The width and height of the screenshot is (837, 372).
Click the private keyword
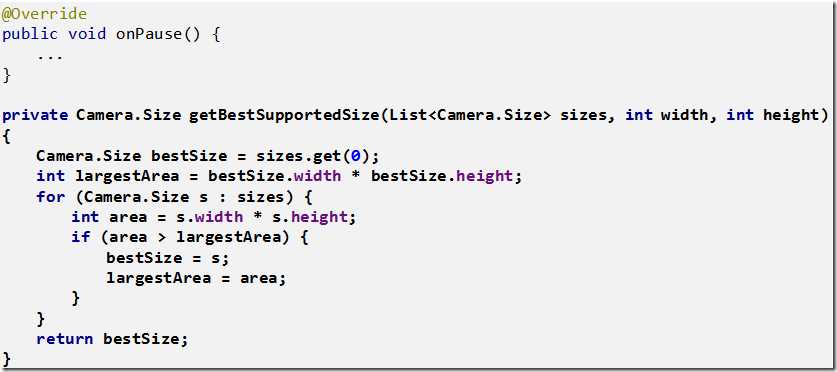(35, 115)
